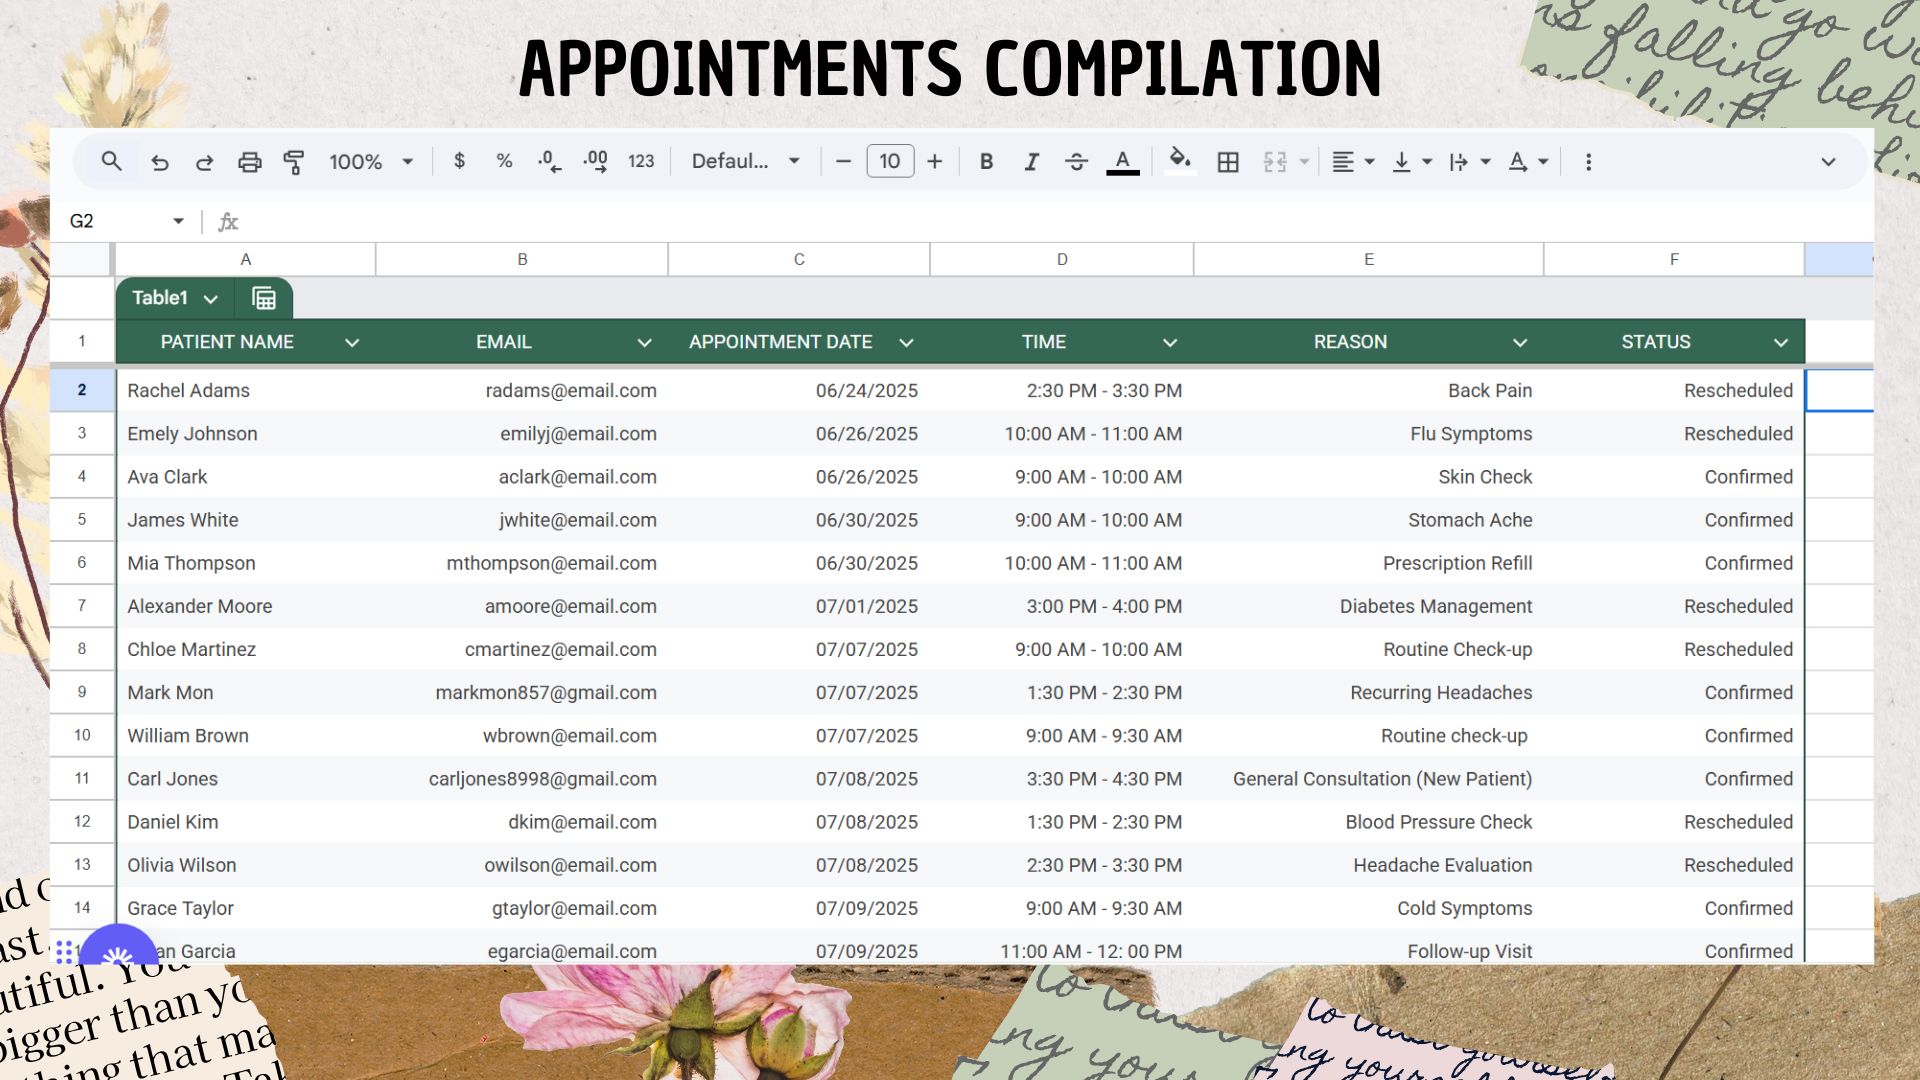This screenshot has width=1920, height=1080.
Task: Decrease font size with minus button
Action: 843,161
